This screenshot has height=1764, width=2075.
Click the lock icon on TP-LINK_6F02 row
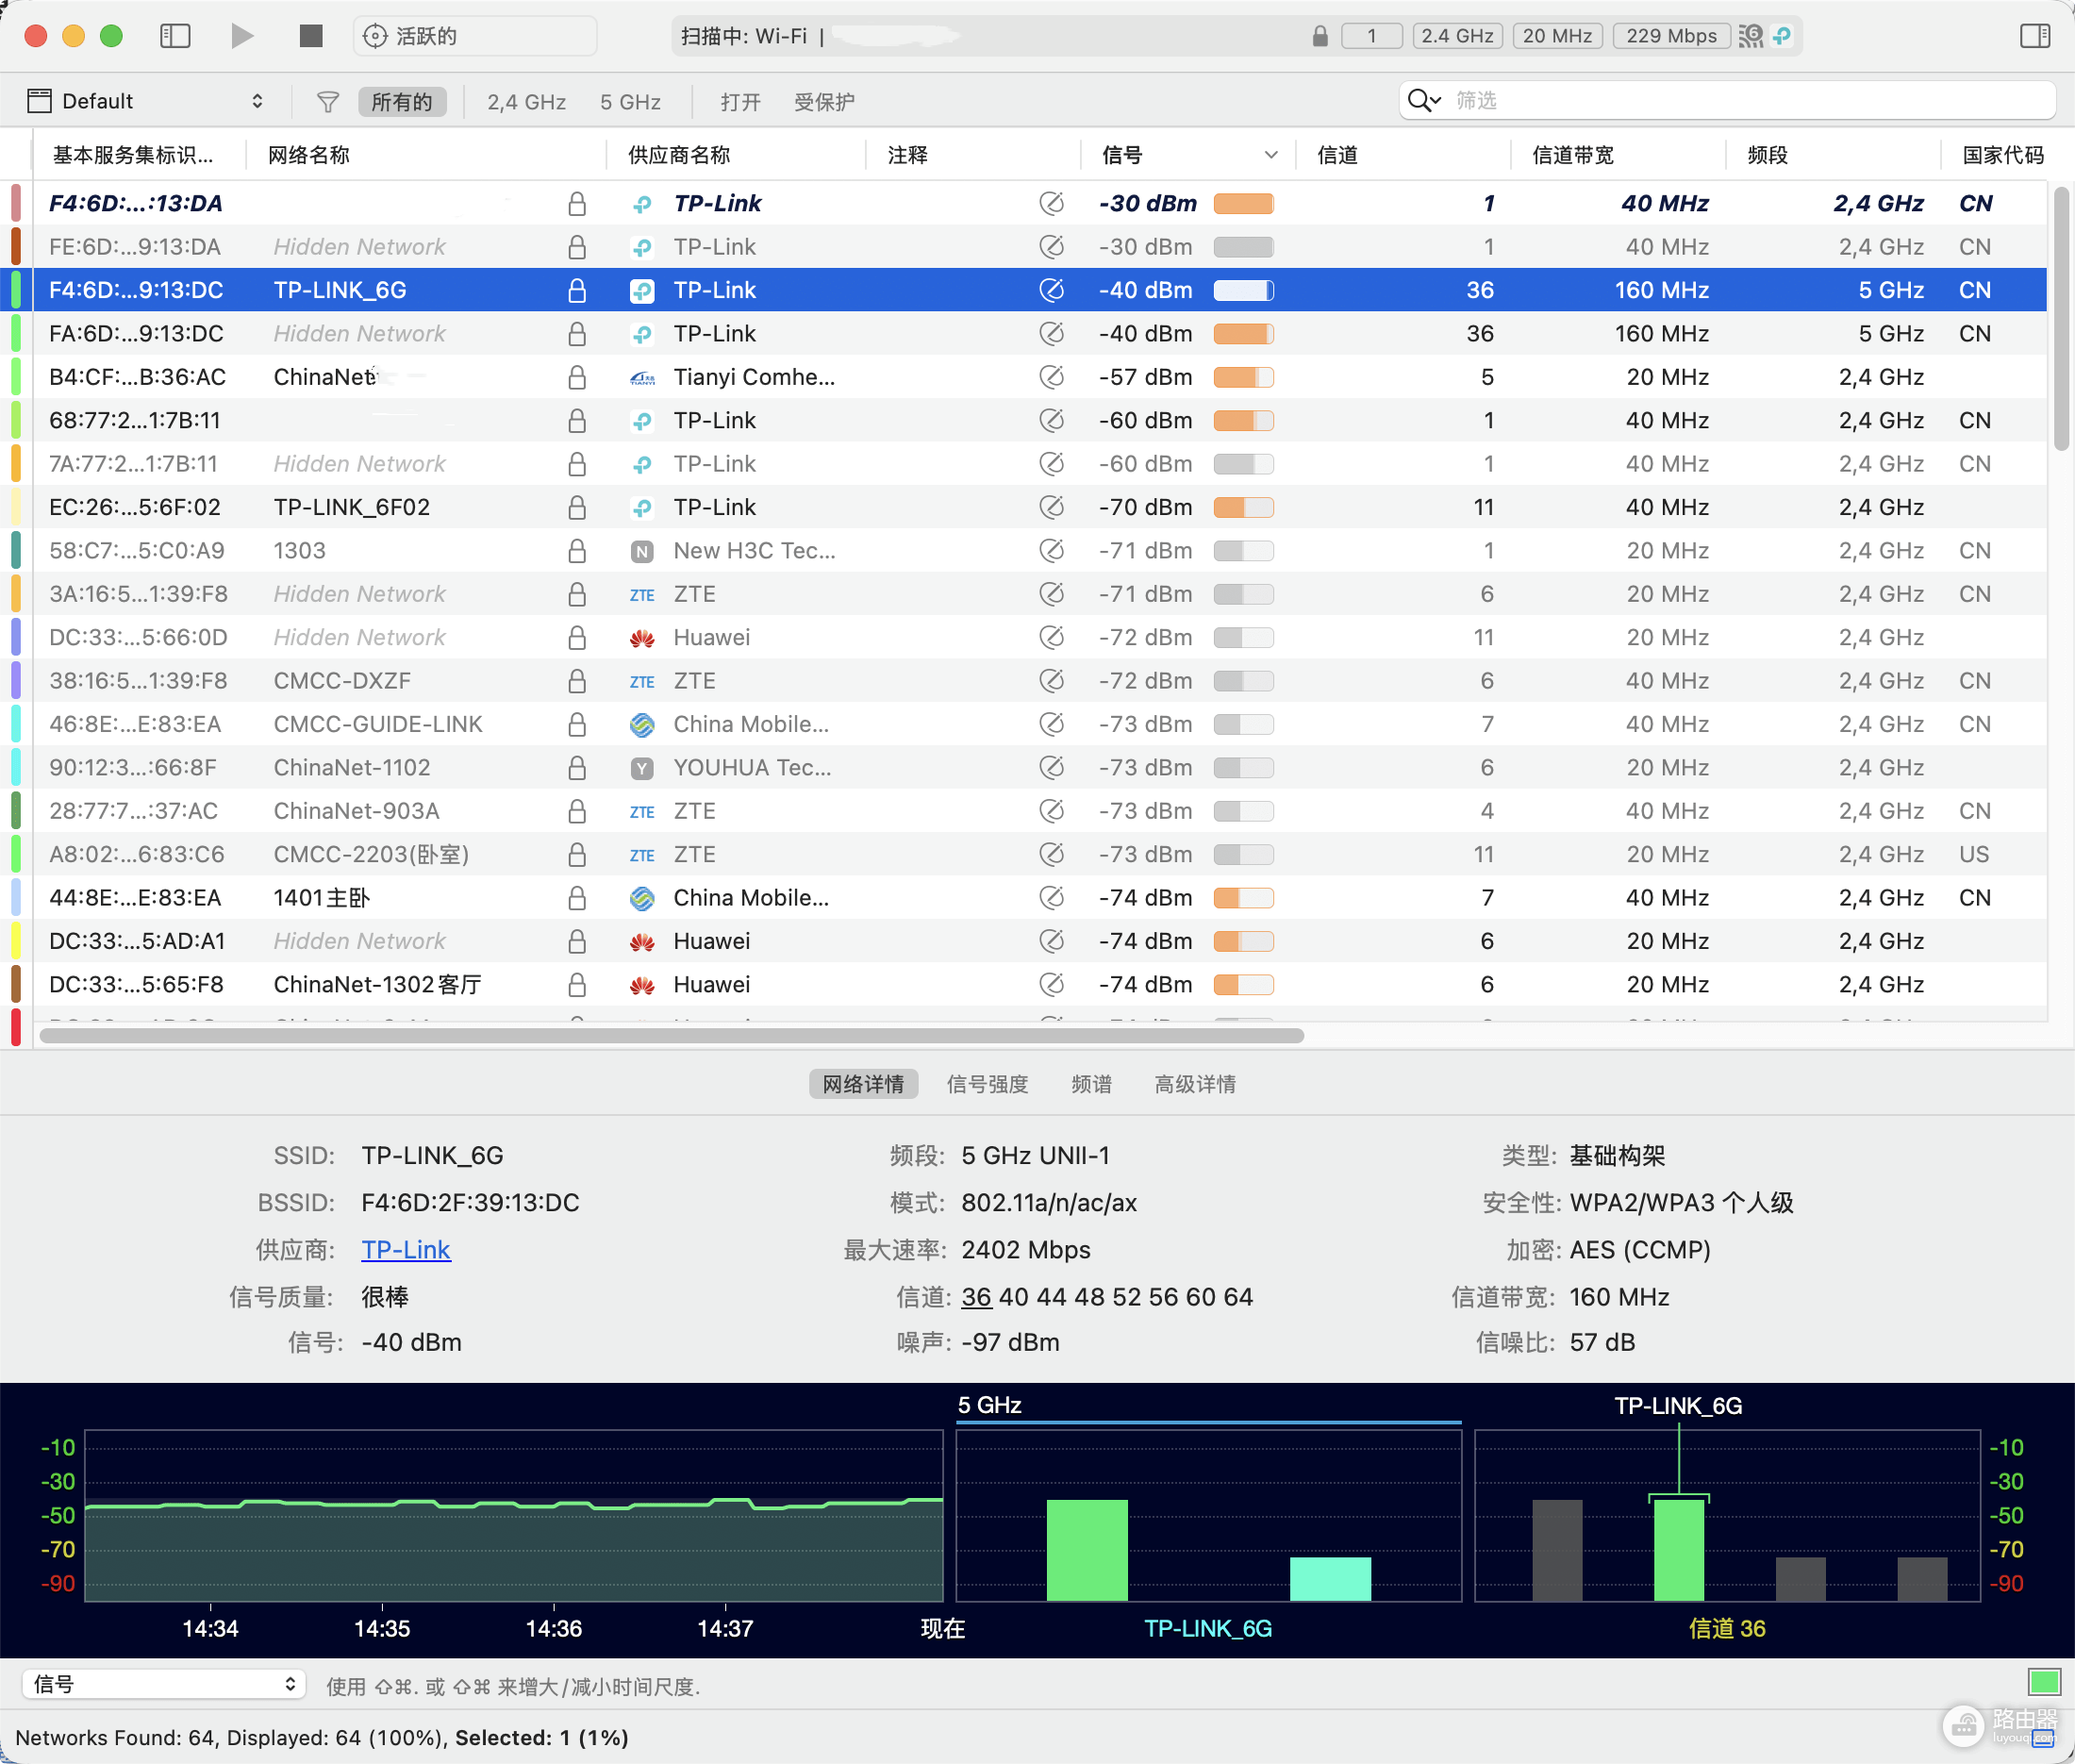coord(577,507)
